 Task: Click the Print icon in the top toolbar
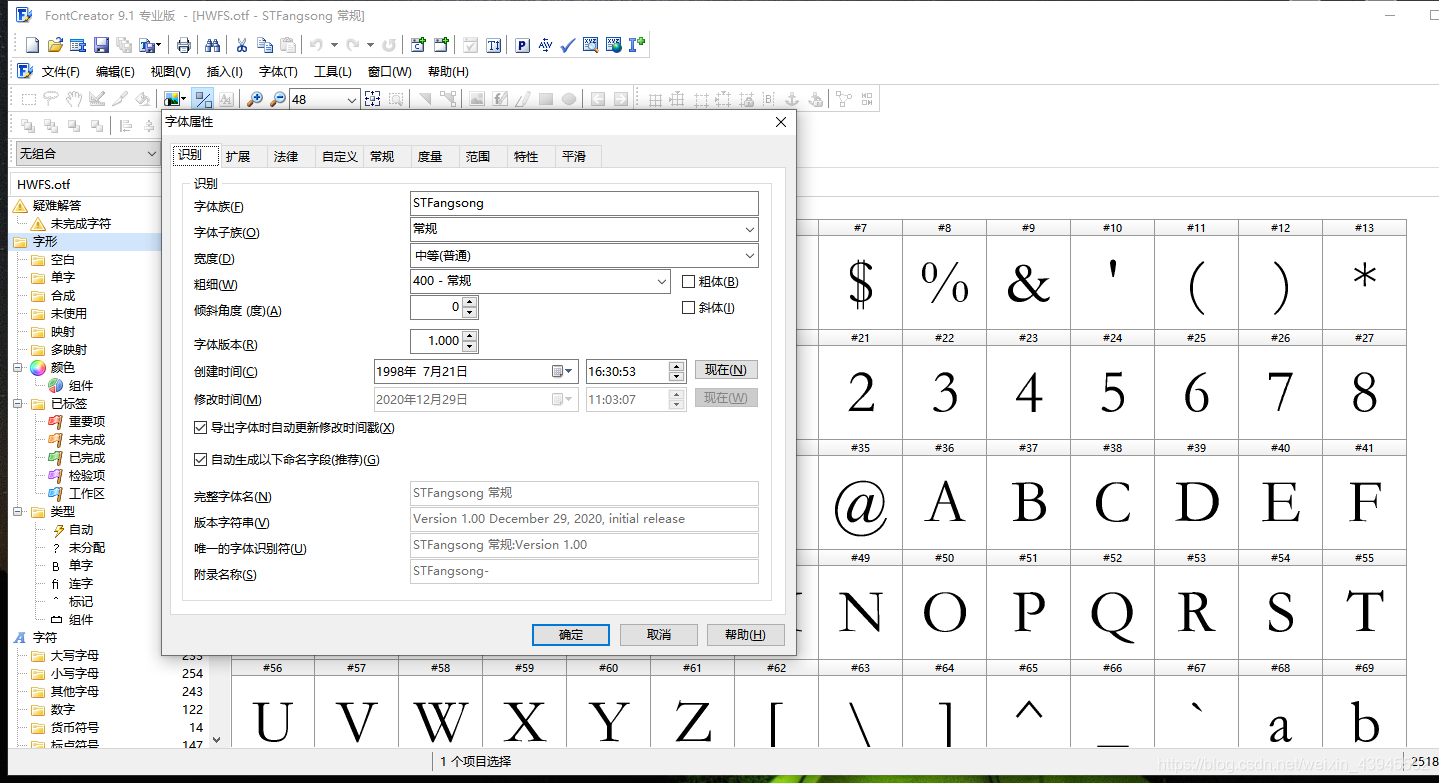pos(184,45)
